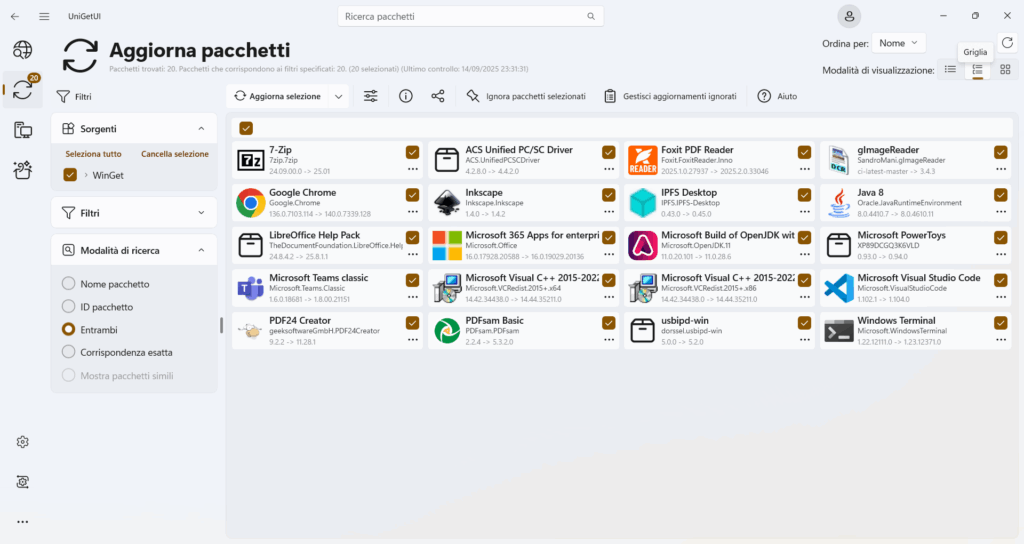Click Microsoft 365 Apps for enterprise package name
This screenshot has width=1024, height=544.
[x=532, y=235]
